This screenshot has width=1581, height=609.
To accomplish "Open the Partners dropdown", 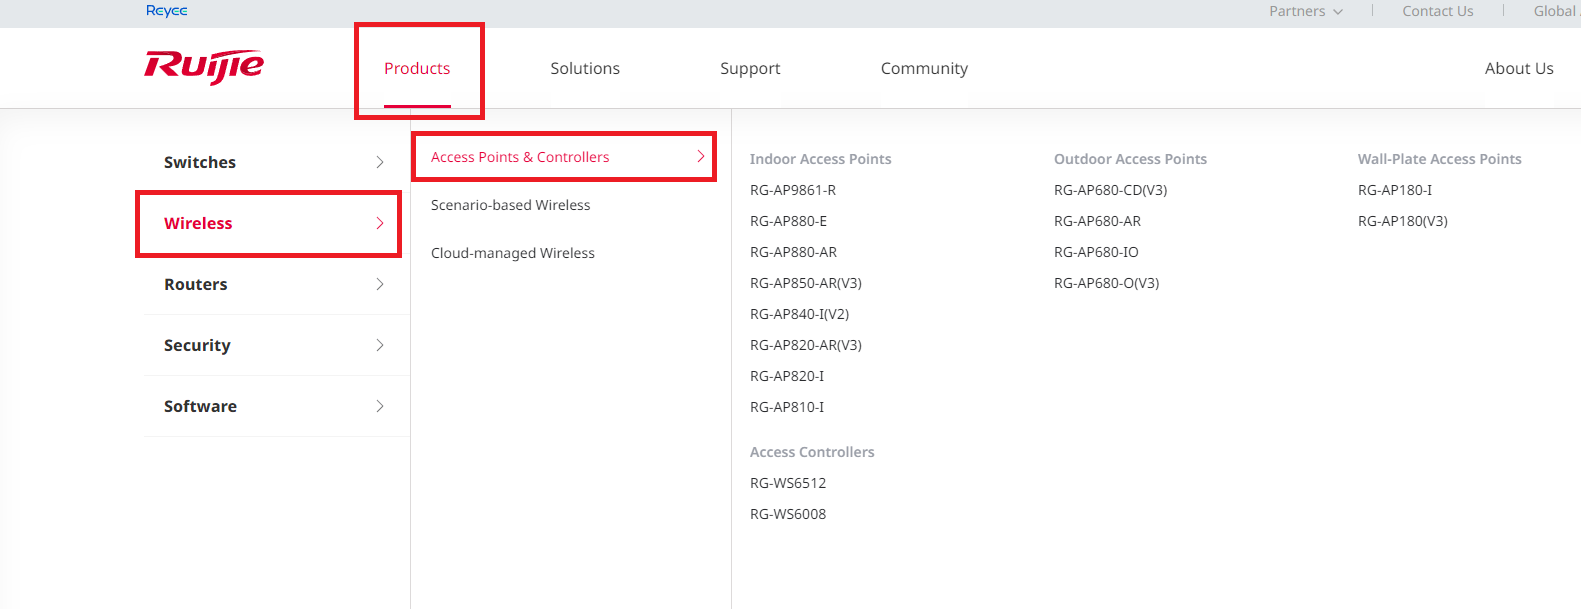I will coord(1306,11).
